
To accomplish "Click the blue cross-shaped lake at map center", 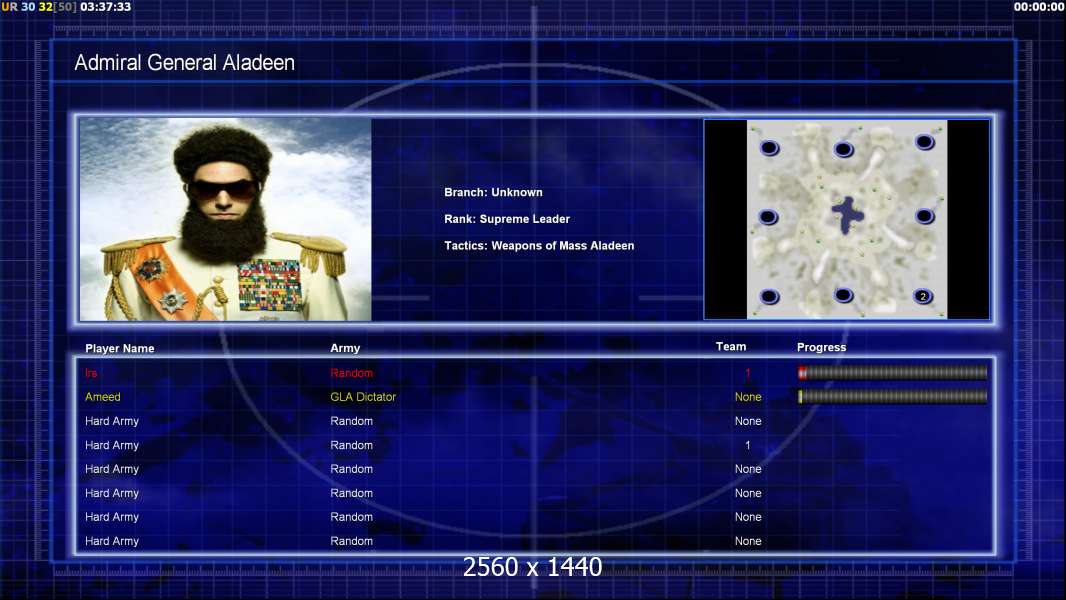I will (848, 212).
